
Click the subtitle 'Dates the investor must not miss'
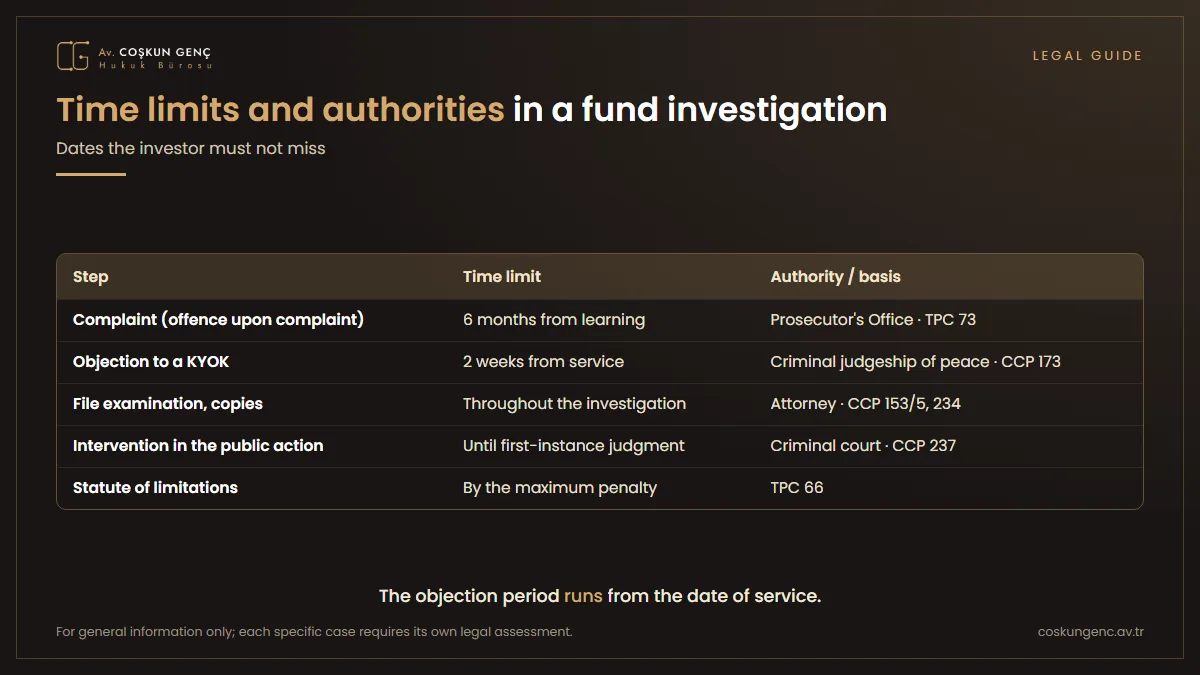191,148
